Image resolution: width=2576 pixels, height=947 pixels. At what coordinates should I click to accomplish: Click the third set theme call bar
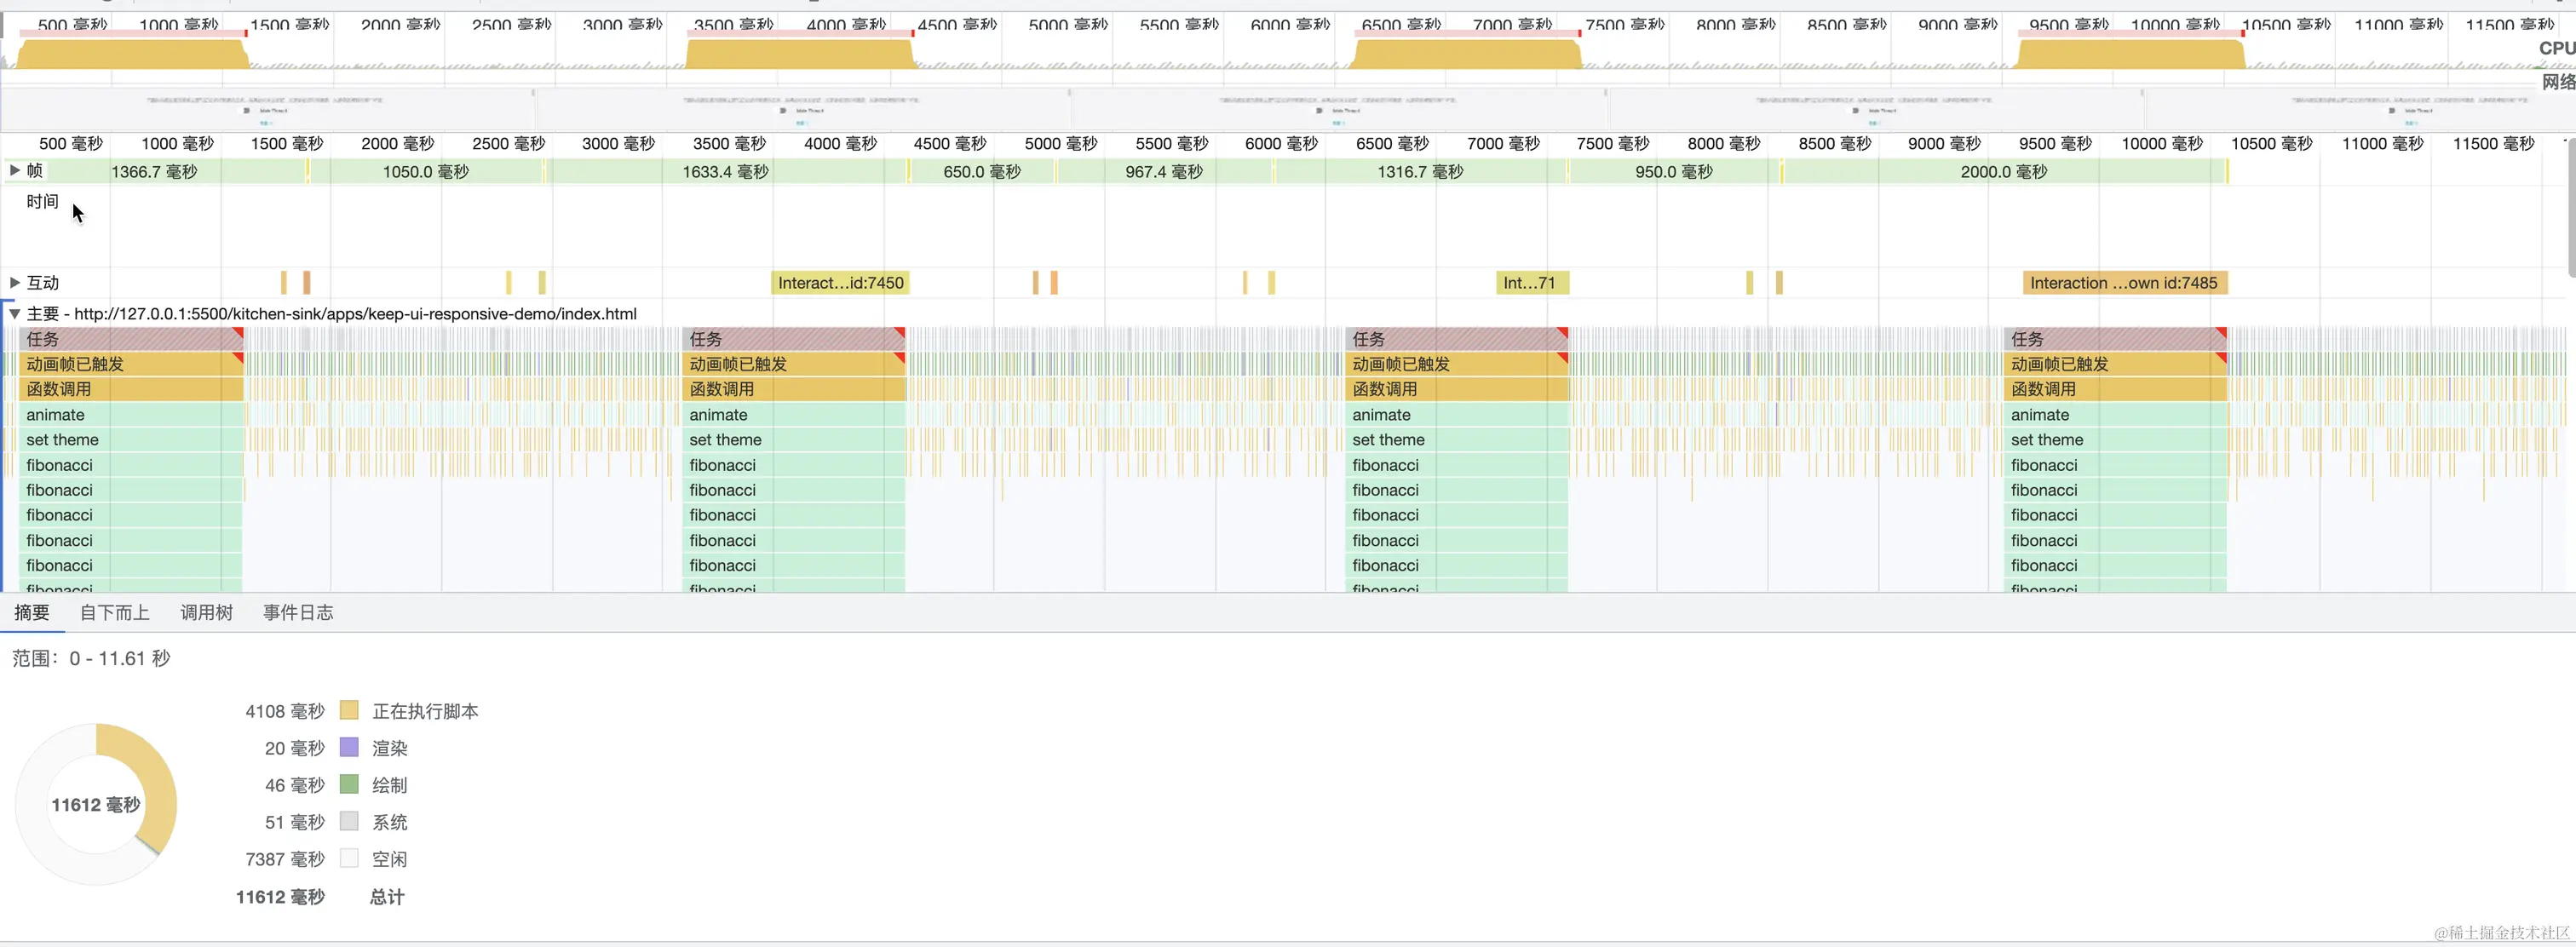pyautogui.click(x=1456, y=440)
